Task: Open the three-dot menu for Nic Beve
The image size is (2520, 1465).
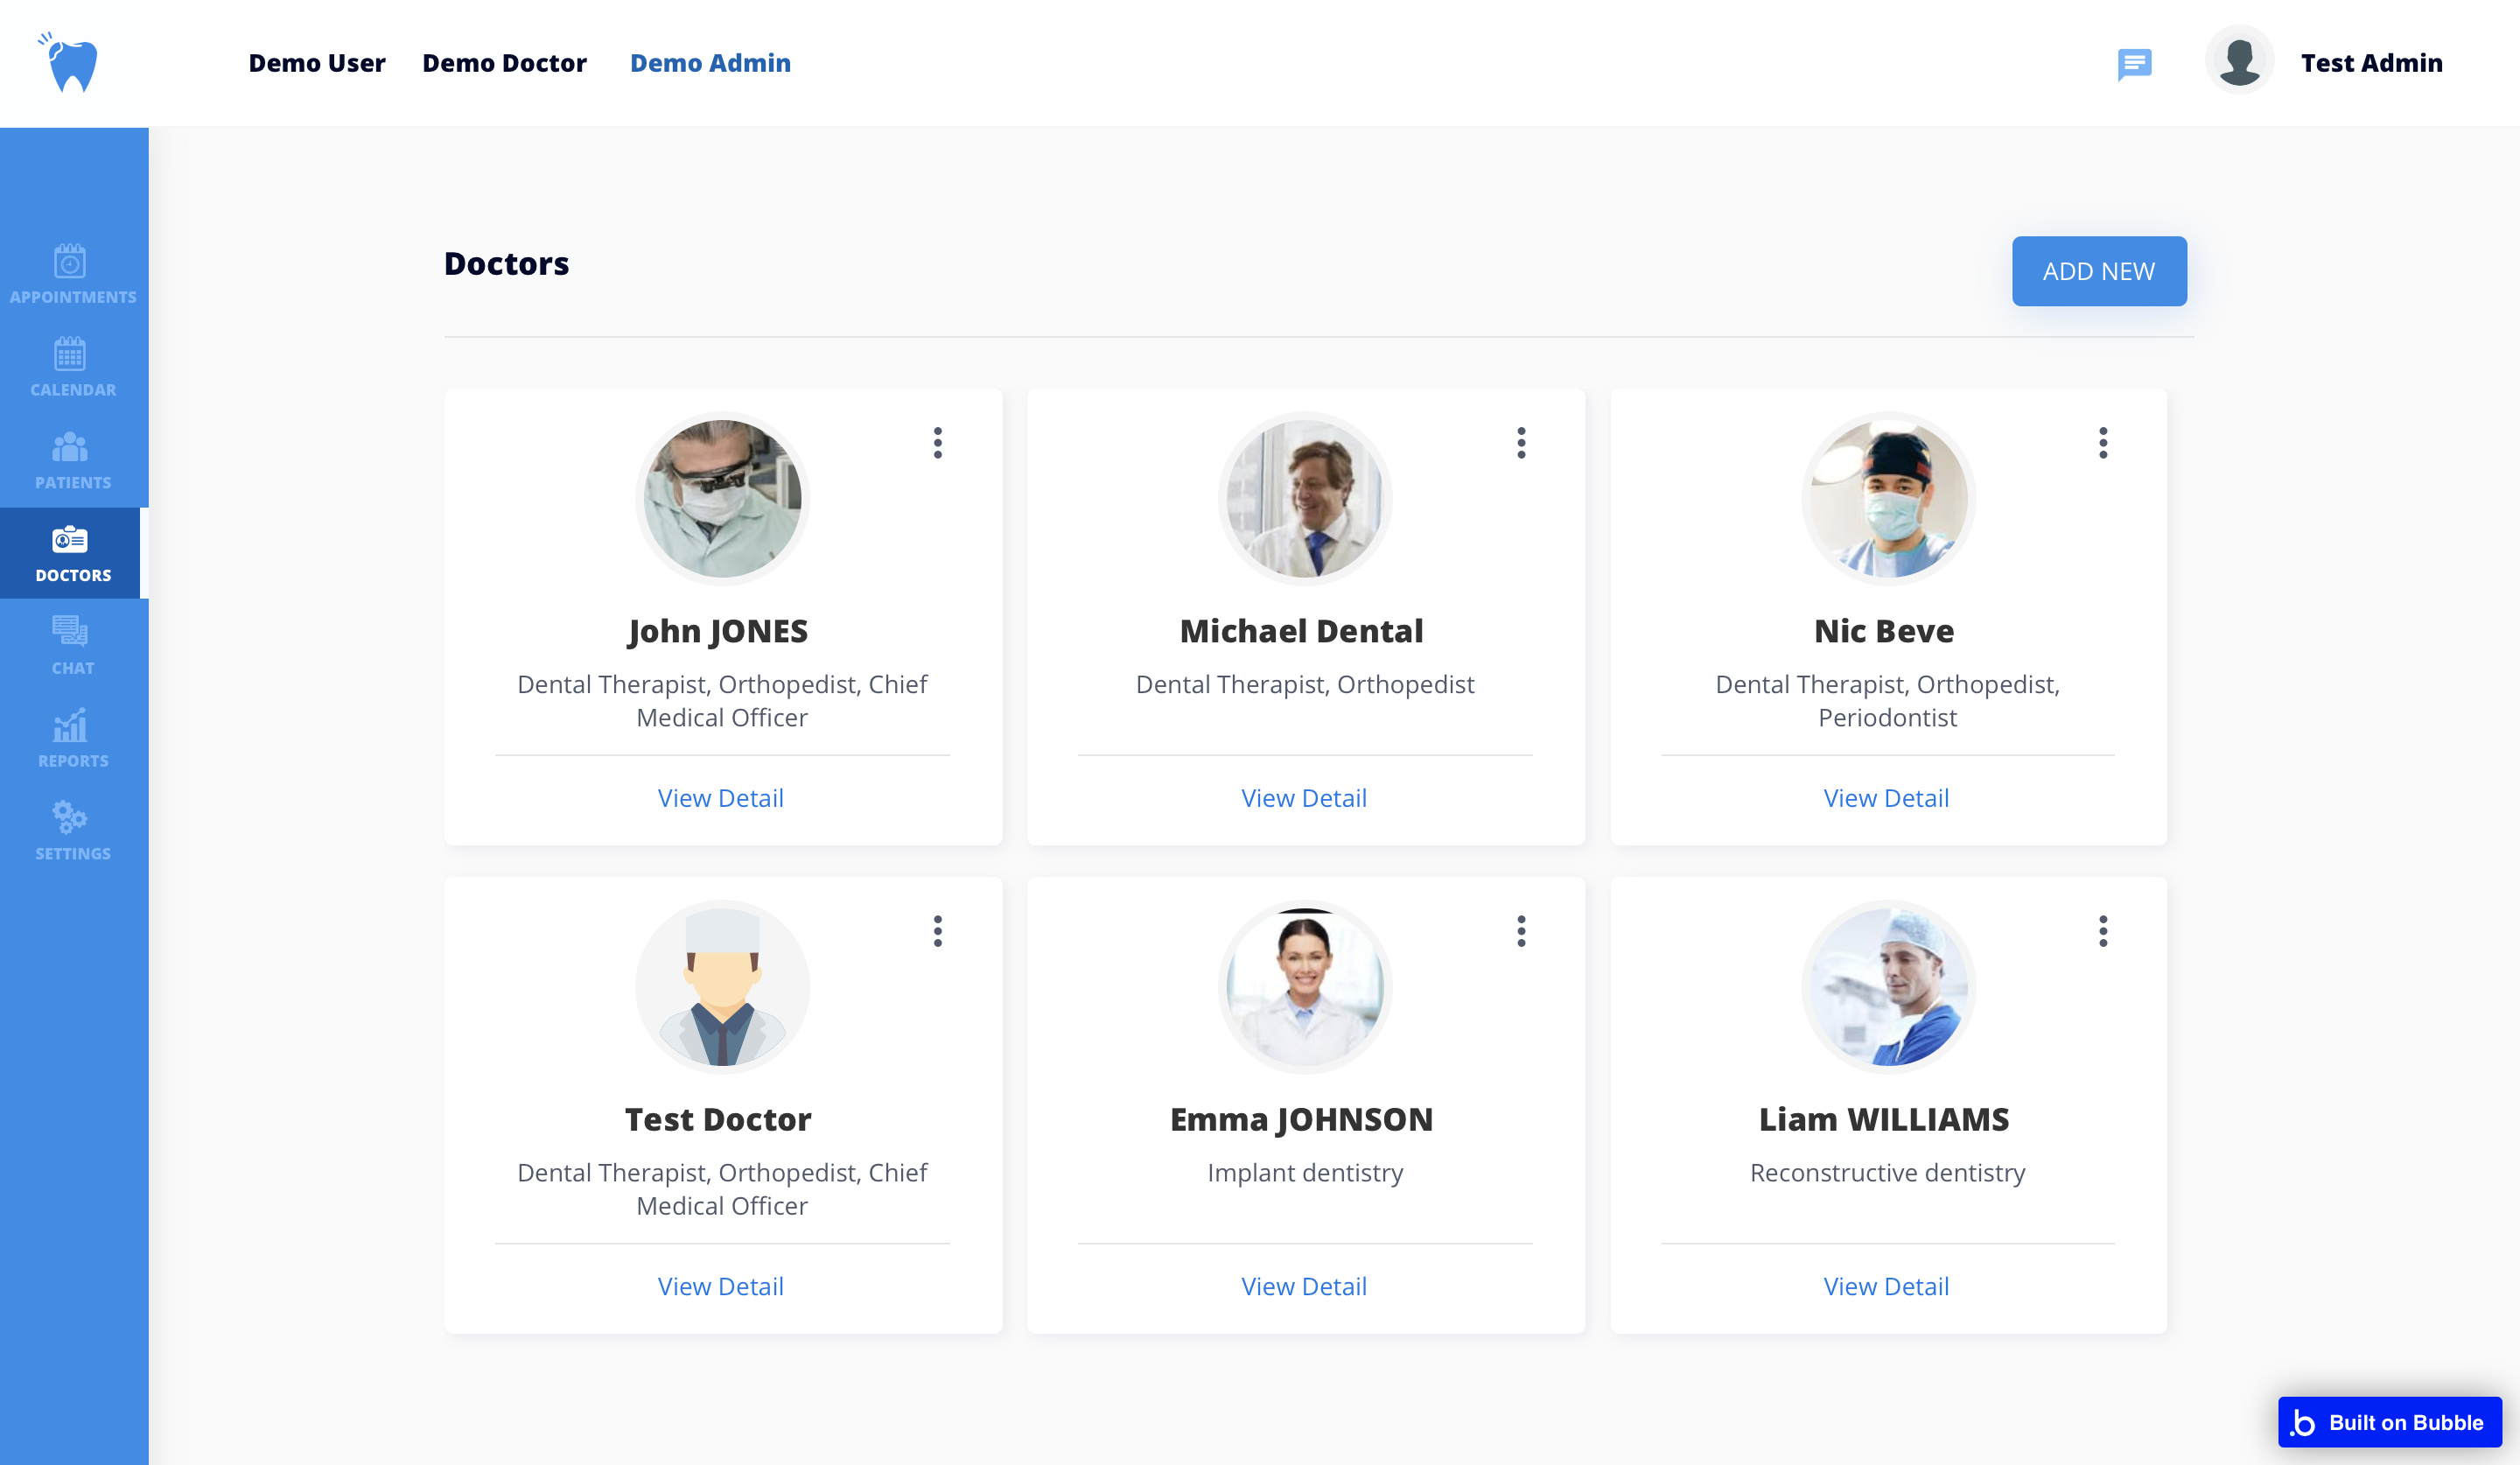Action: (x=2103, y=443)
